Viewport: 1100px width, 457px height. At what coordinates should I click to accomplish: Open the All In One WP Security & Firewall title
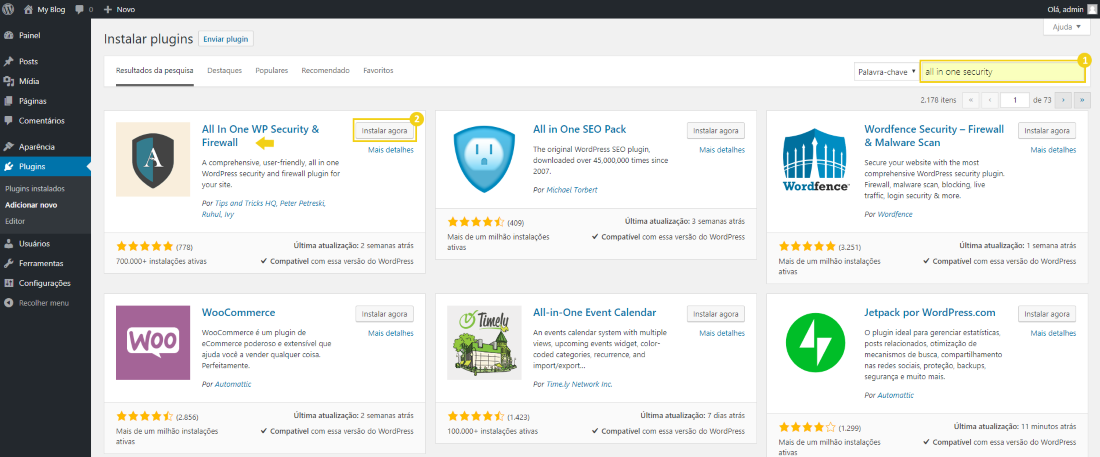pos(260,135)
